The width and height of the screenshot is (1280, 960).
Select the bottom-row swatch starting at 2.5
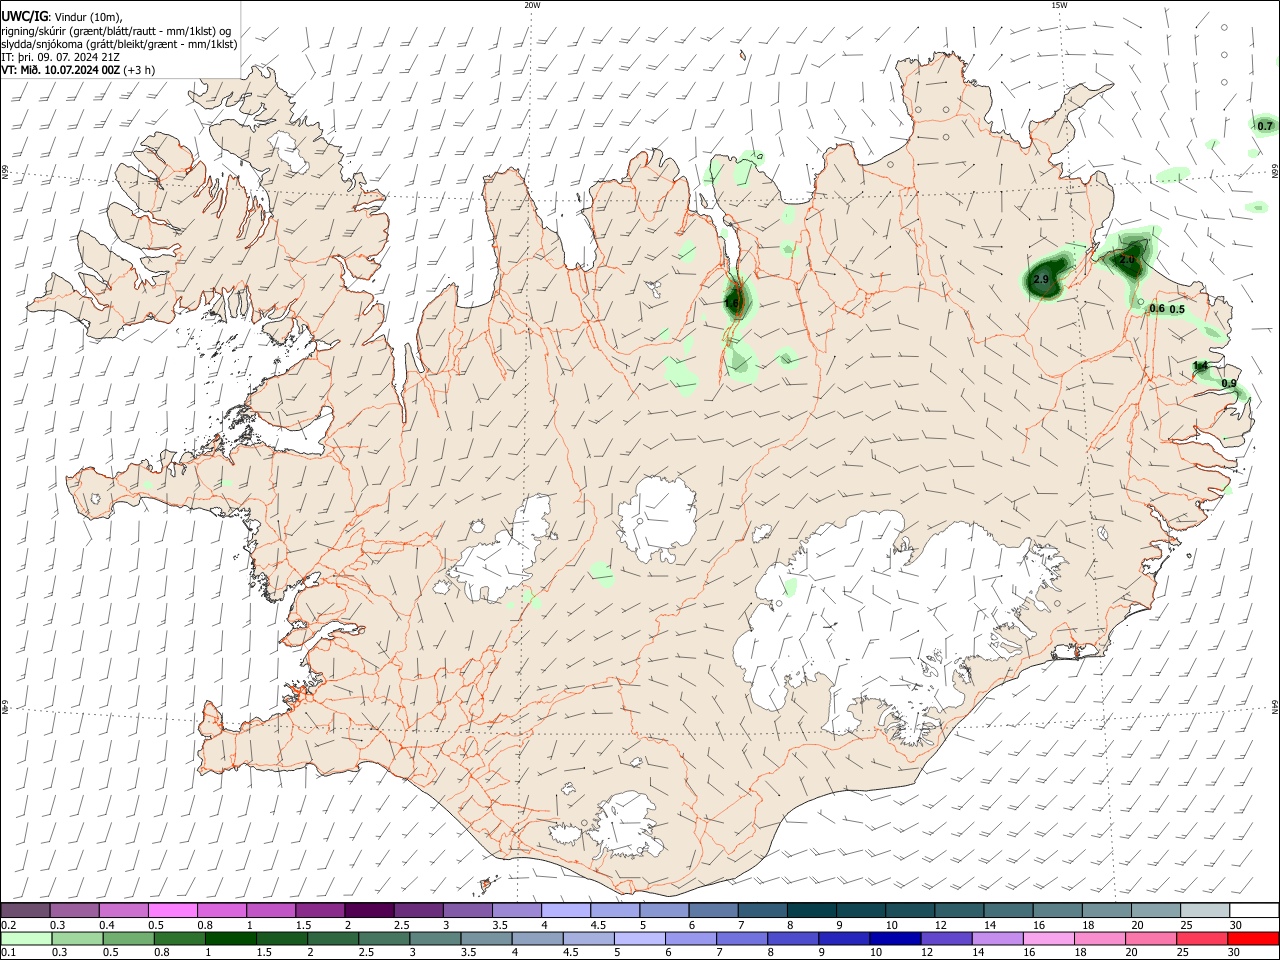tap(384, 939)
